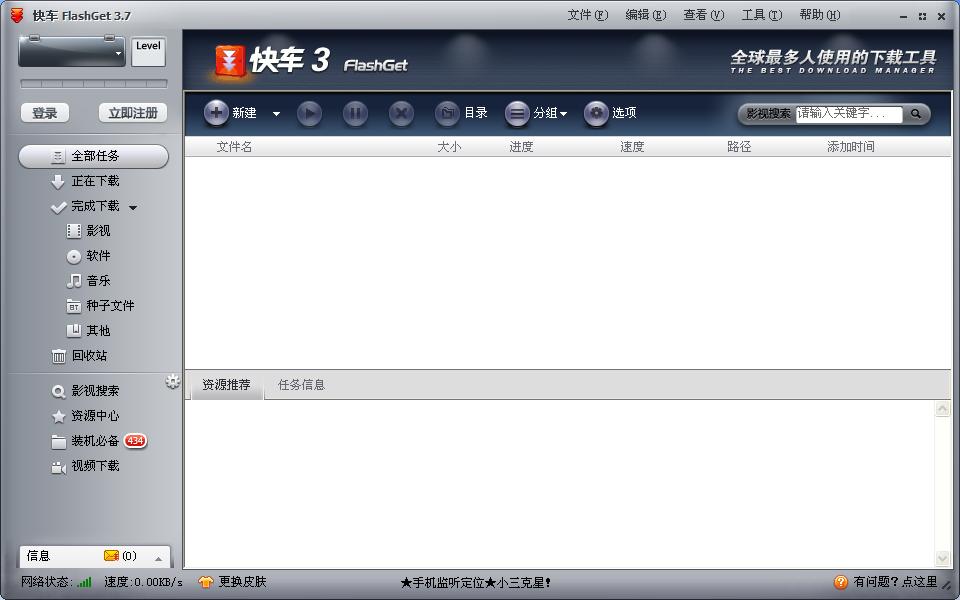Run a search with the magnifier icon
The height and width of the screenshot is (600, 960).
tap(914, 114)
